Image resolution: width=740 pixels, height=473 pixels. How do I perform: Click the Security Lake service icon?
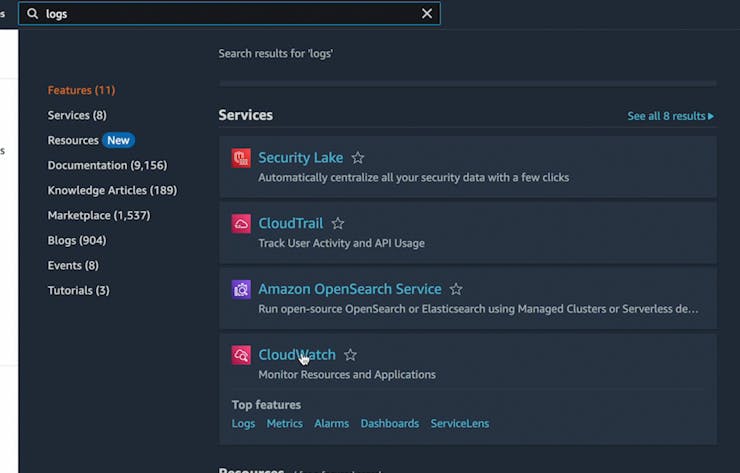241,158
